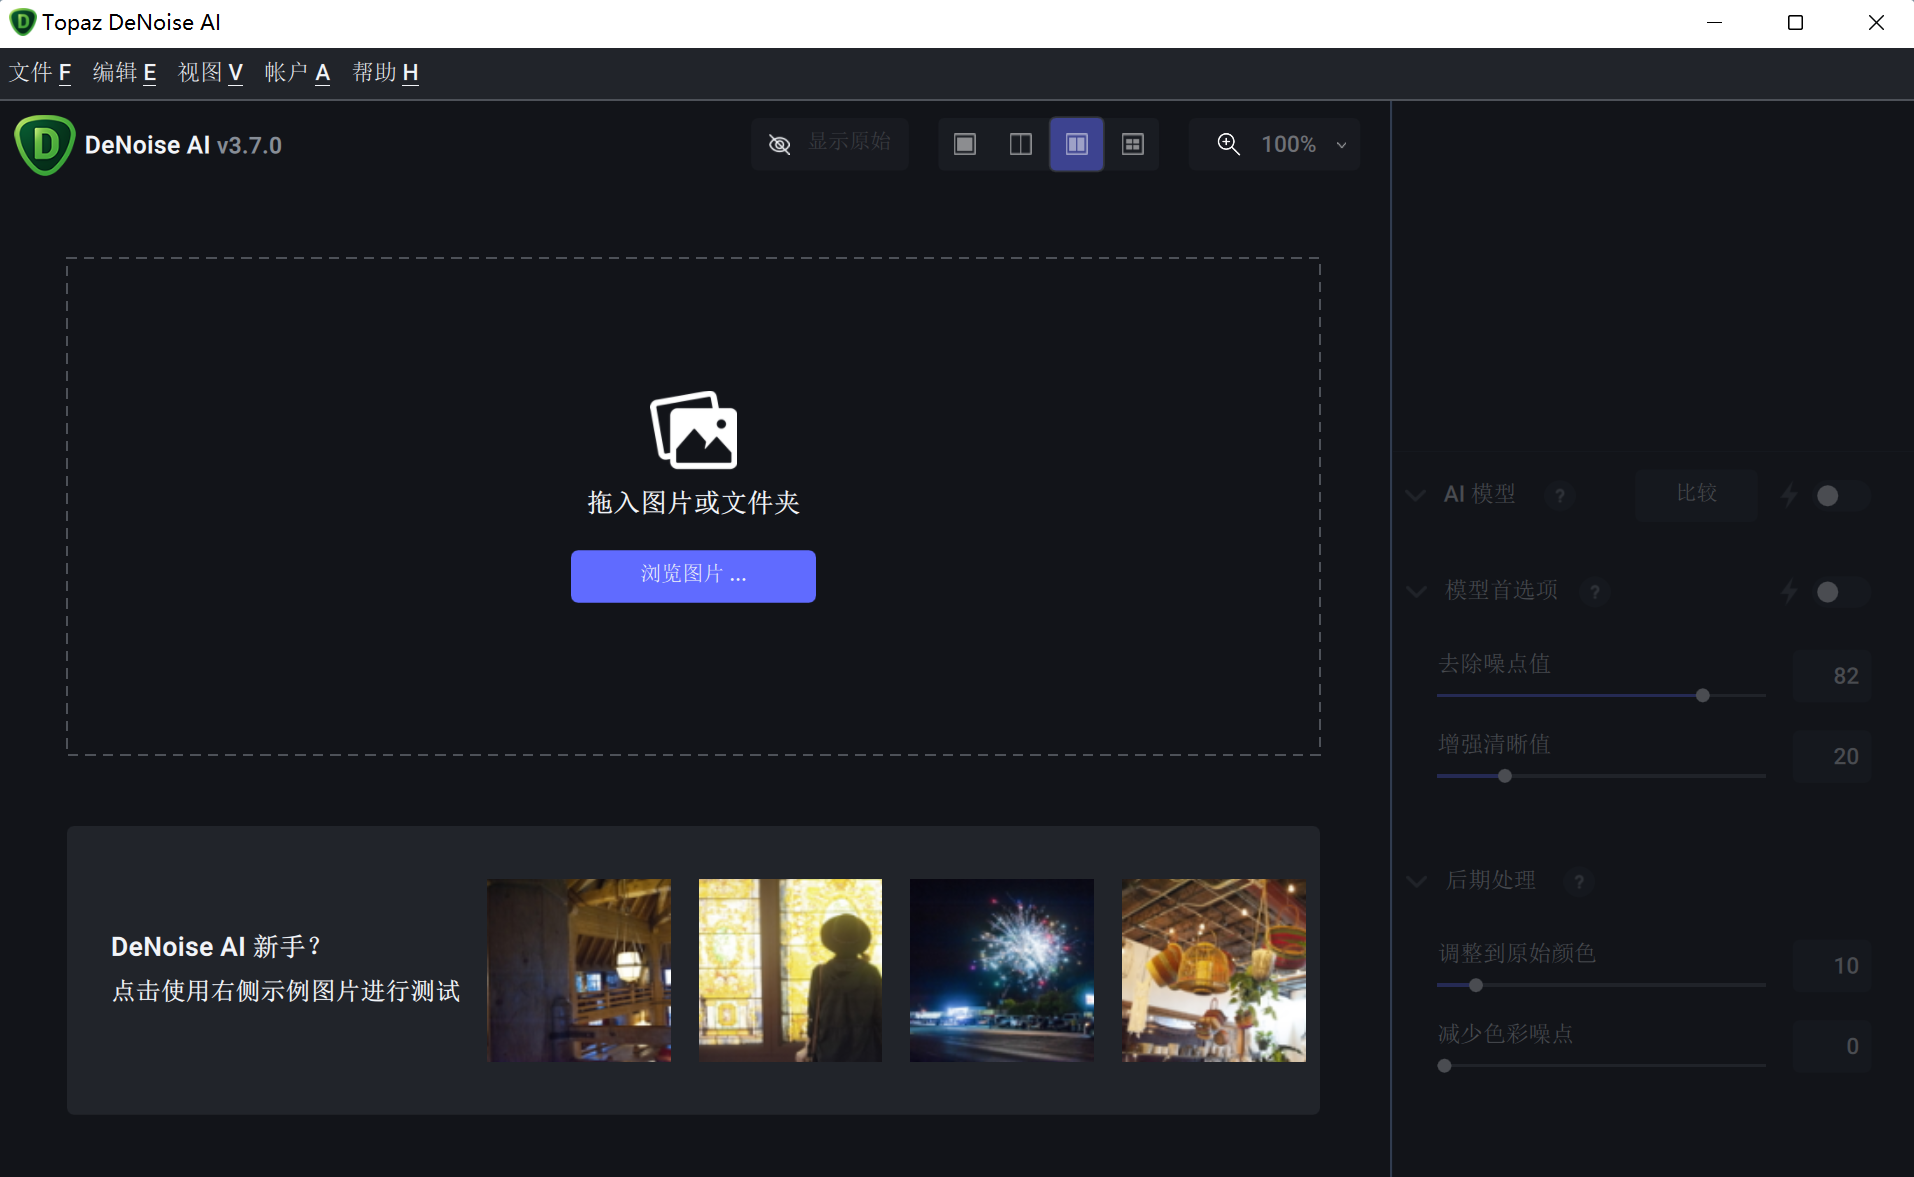Toggle 显示原始 show original button
This screenshot has height=1177, width=1914.
829,144
